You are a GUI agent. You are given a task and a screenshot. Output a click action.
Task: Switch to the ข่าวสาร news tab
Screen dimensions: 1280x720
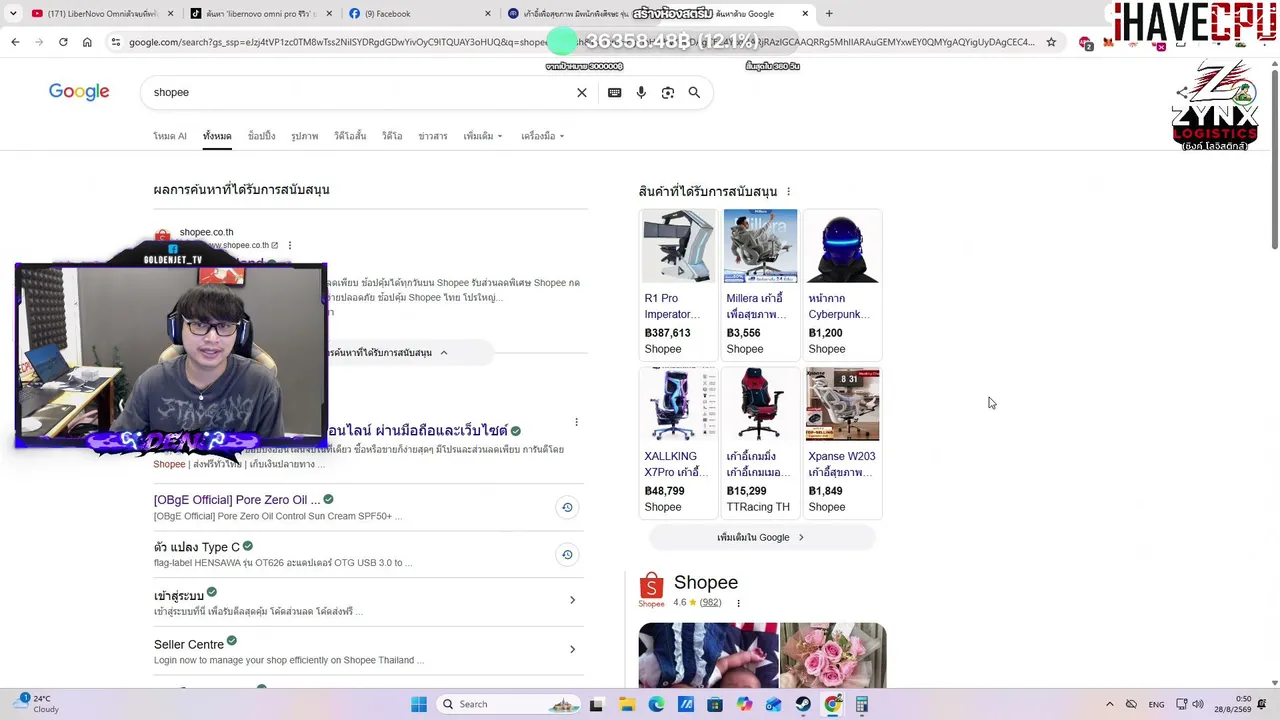tap(433, 136)
